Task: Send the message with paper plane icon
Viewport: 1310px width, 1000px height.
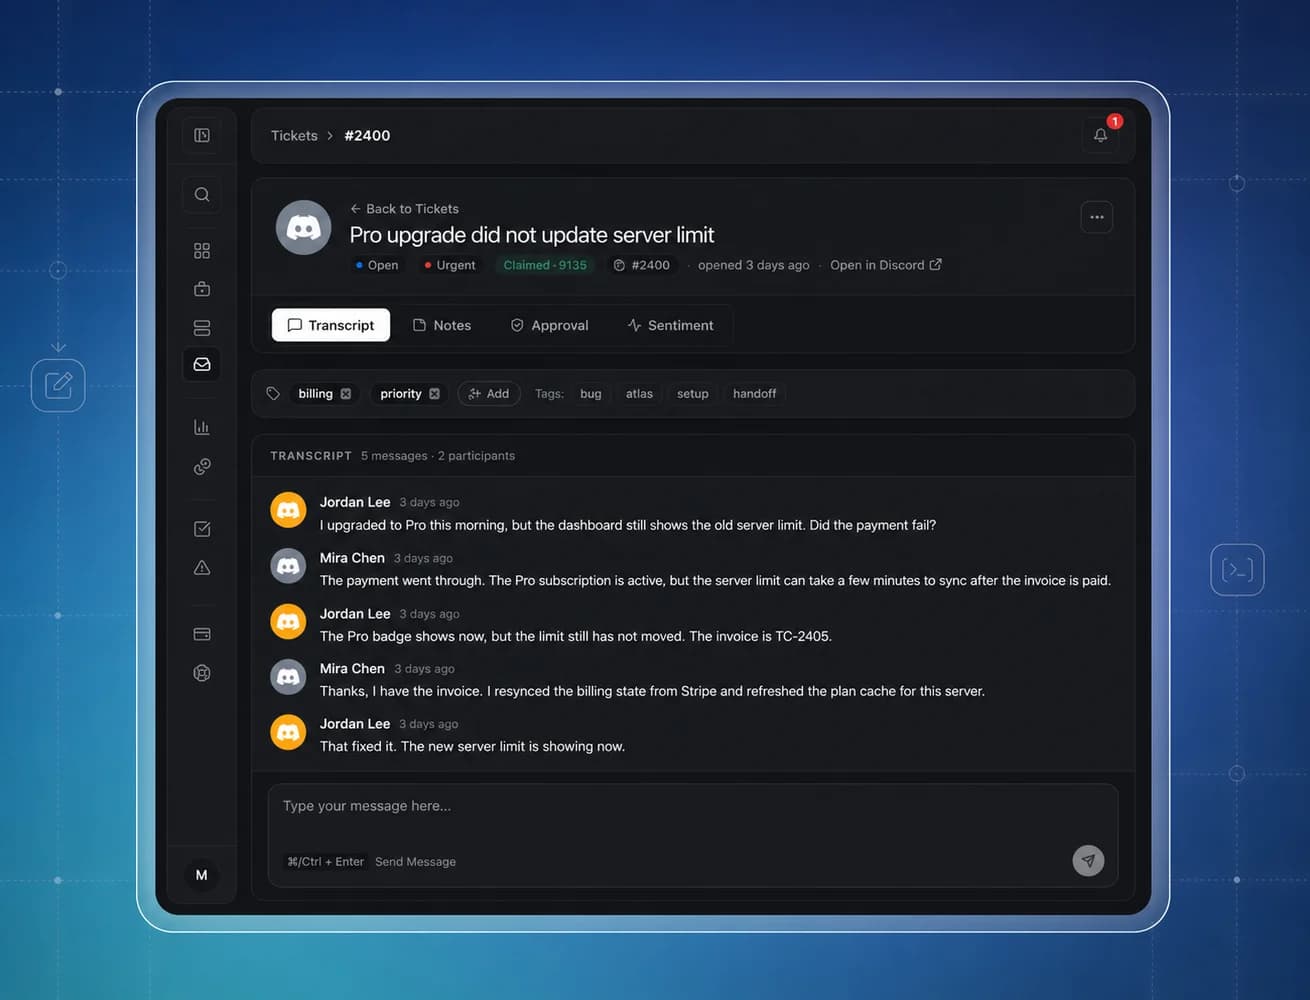Action: tap(1089, 860)
